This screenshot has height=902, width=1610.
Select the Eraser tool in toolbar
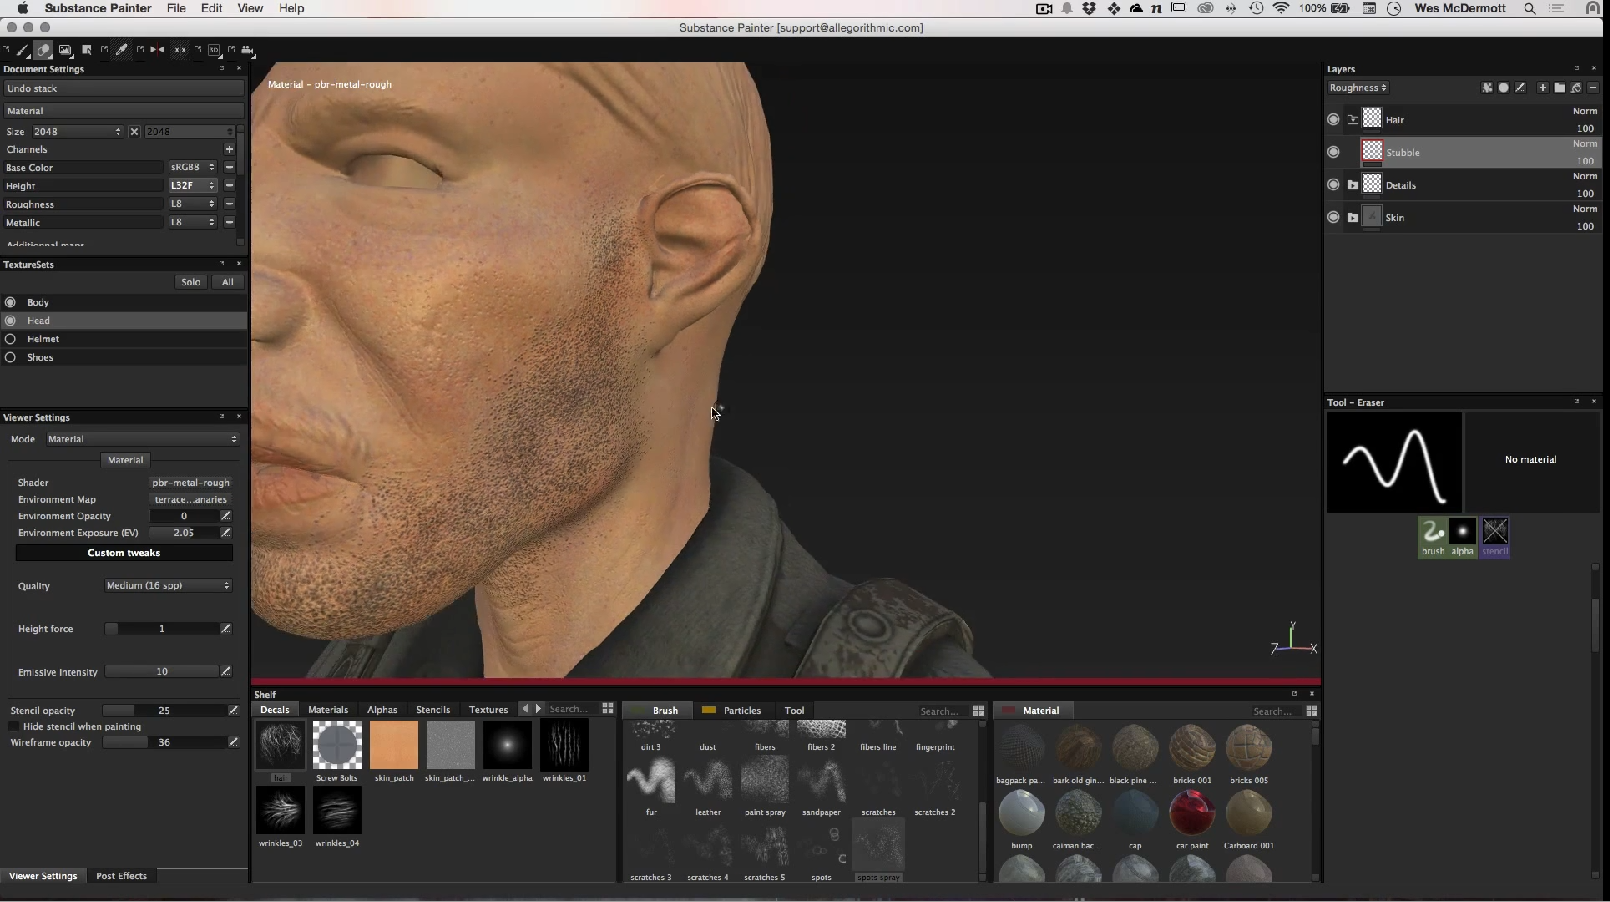[44, 50]
